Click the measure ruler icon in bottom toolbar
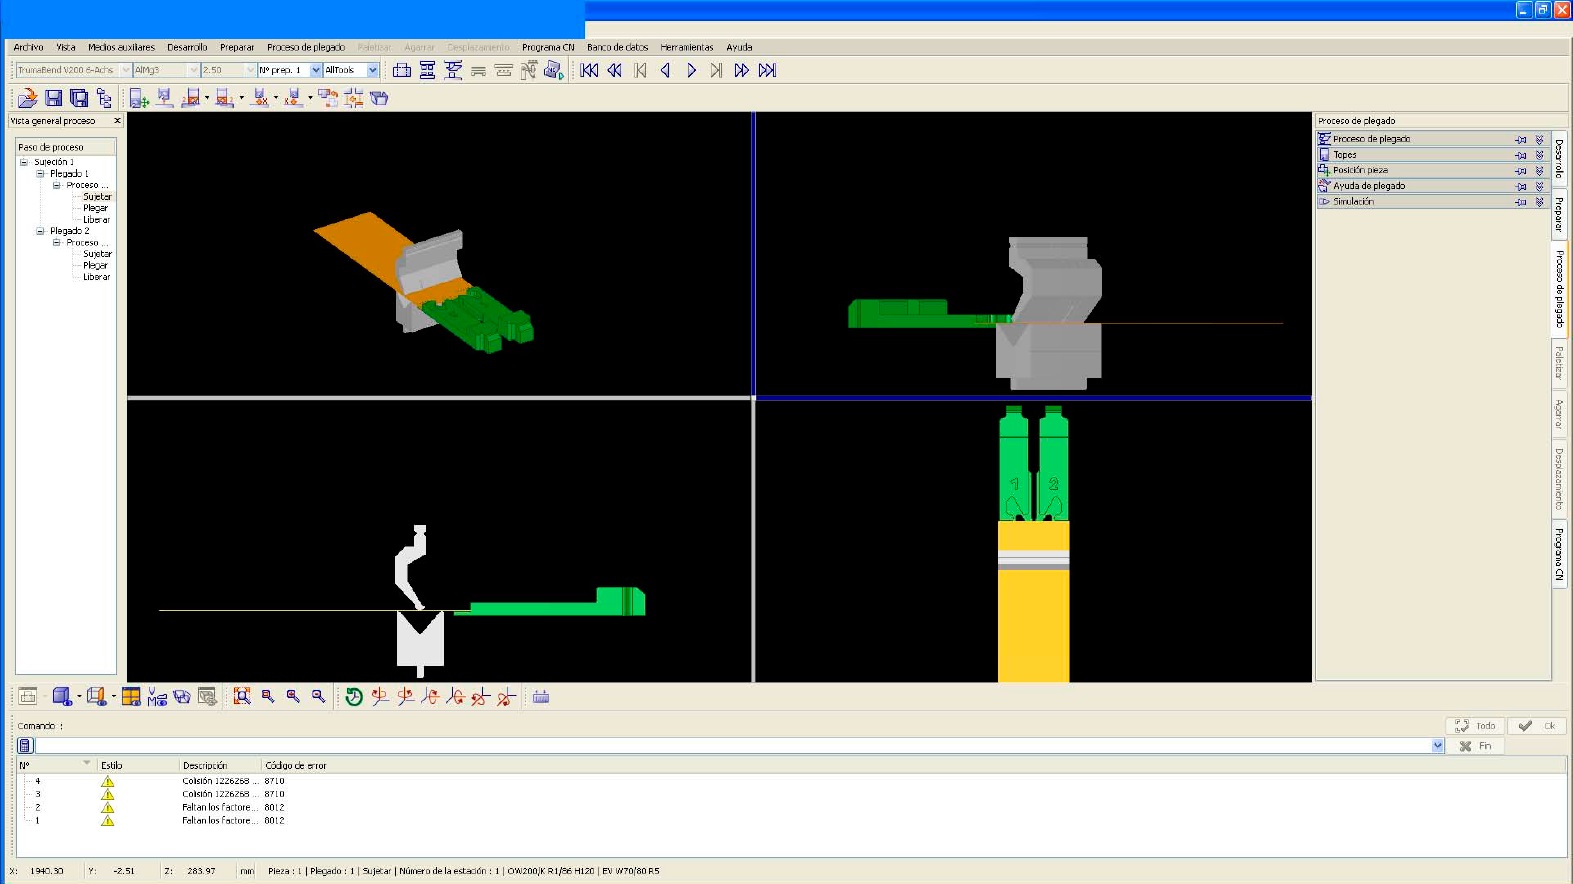Image resolution: width=1573 pixels, height=884 pixels. [x=541, y=697]
